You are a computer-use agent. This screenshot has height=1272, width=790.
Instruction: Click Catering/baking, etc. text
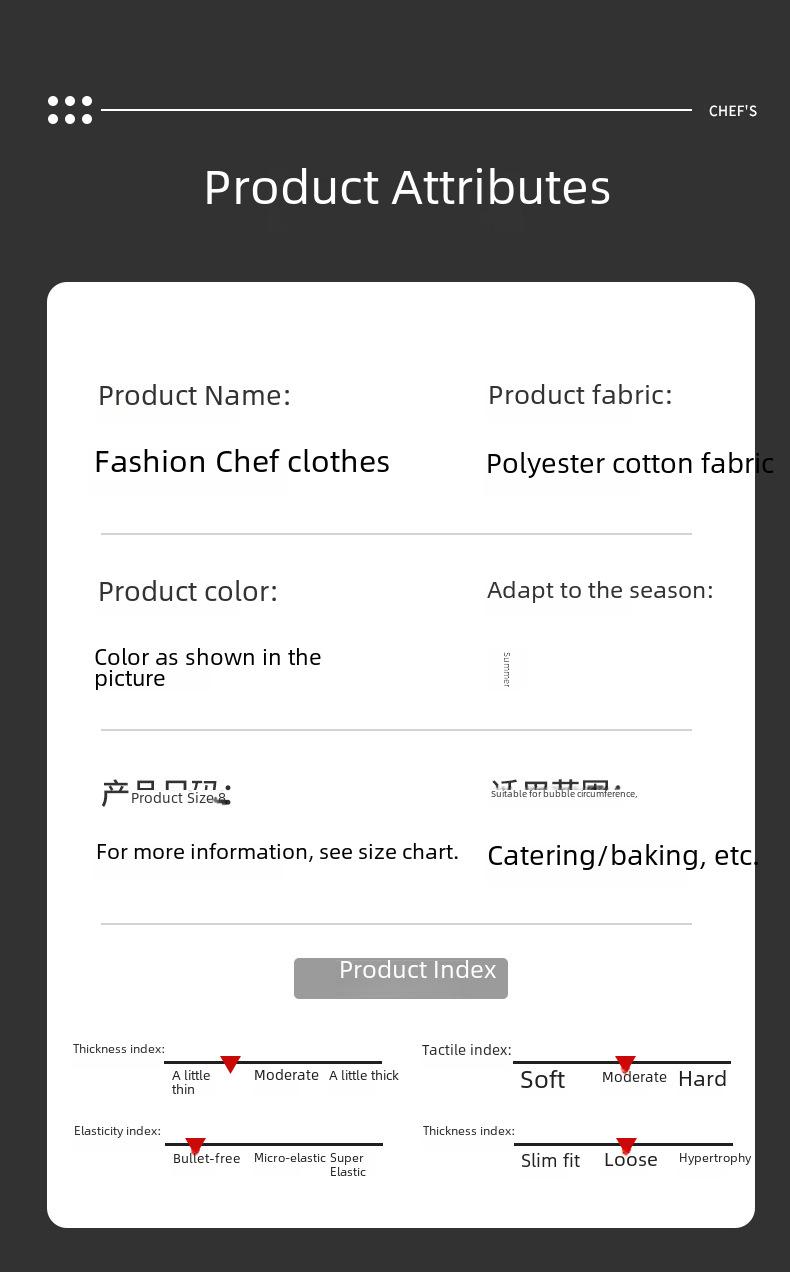pos(623,856)
